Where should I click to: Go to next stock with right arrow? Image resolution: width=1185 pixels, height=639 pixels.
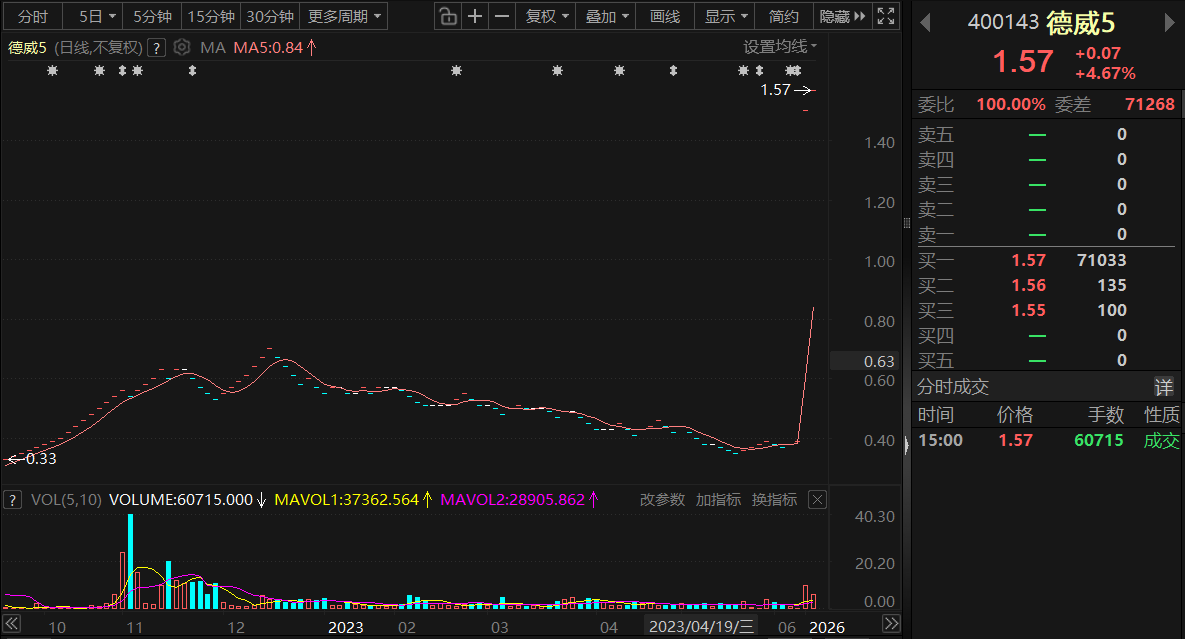(x=1170, y=23)
